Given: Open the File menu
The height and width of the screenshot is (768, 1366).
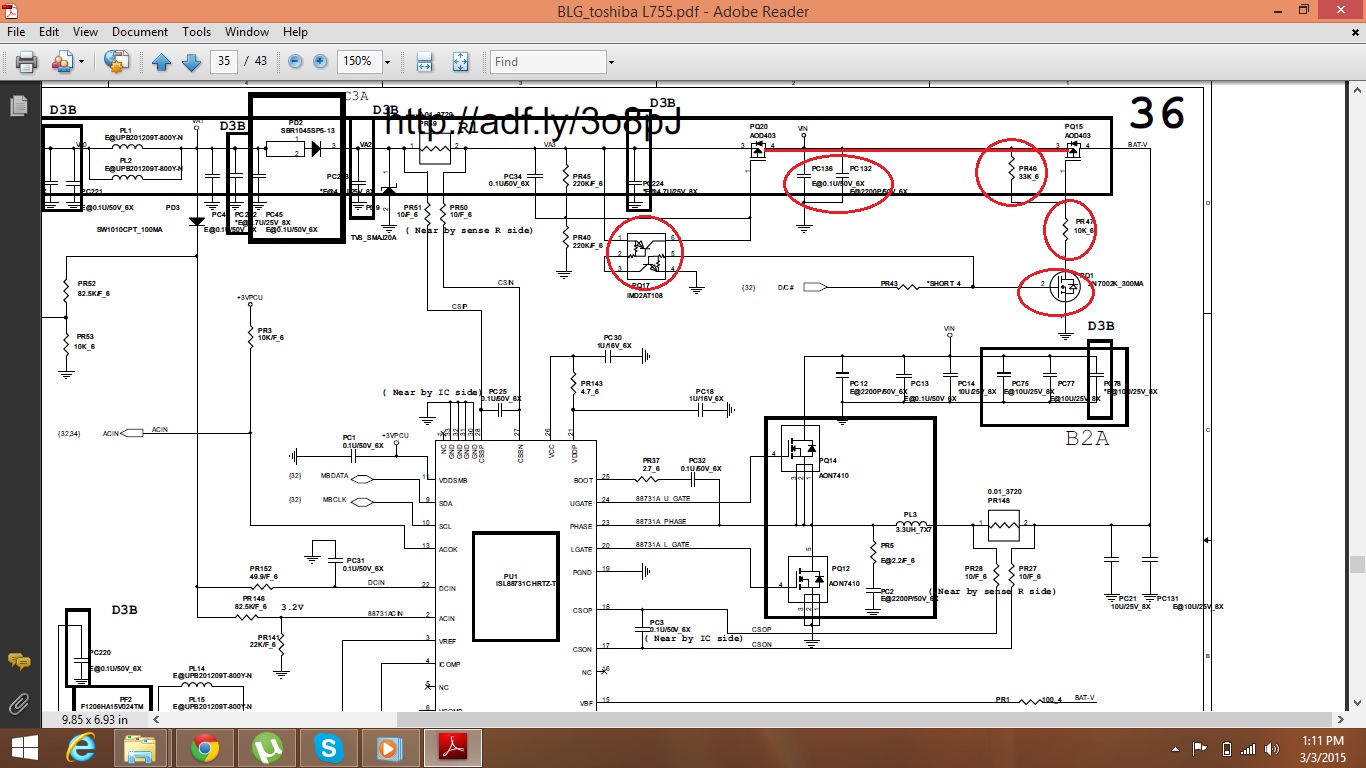Looking at the screenshot, I should pyautogui.click(x=16, y=32).
